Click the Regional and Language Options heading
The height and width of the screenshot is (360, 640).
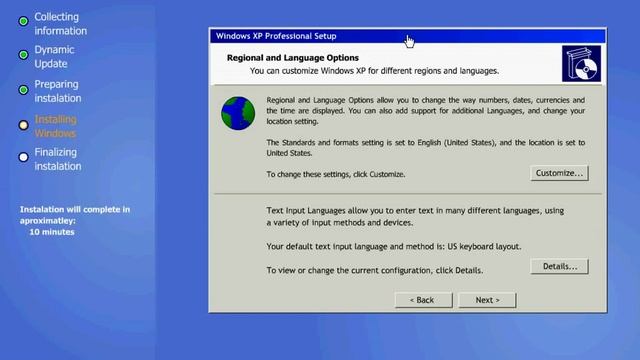point(293,58)
